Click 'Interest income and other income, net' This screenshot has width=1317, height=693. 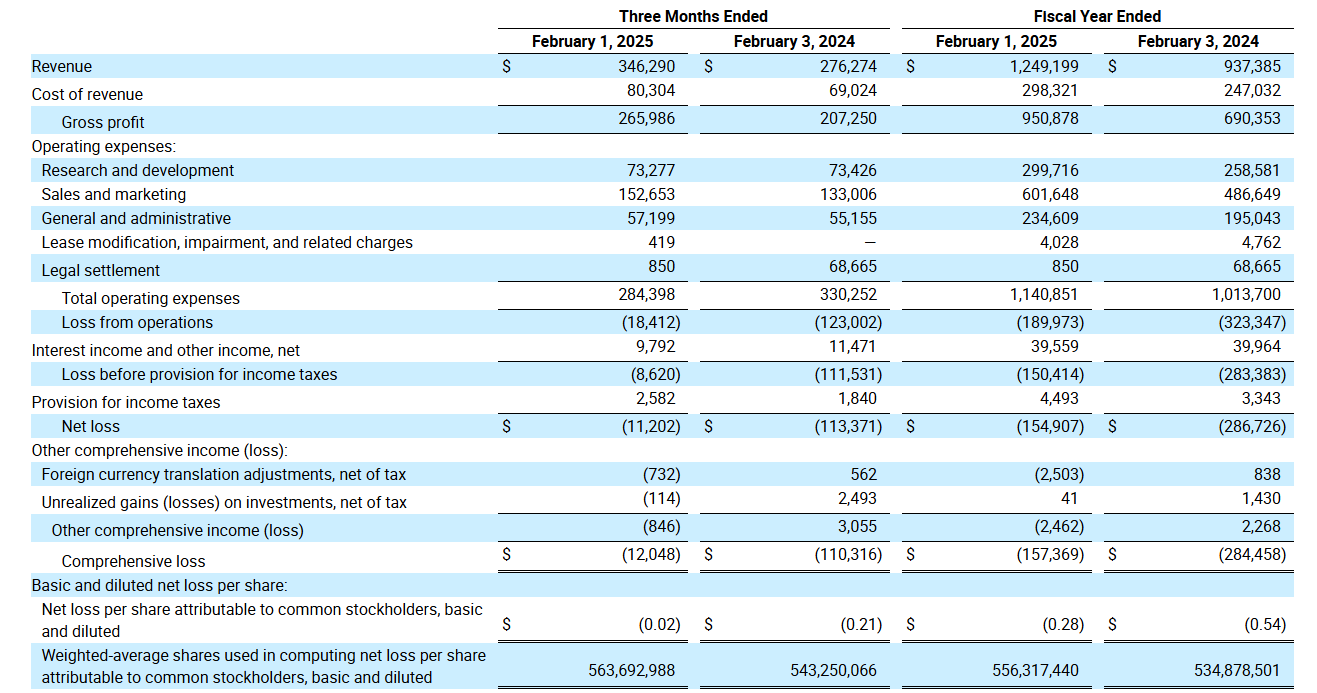pyautogui.click(x=166, y=350)
